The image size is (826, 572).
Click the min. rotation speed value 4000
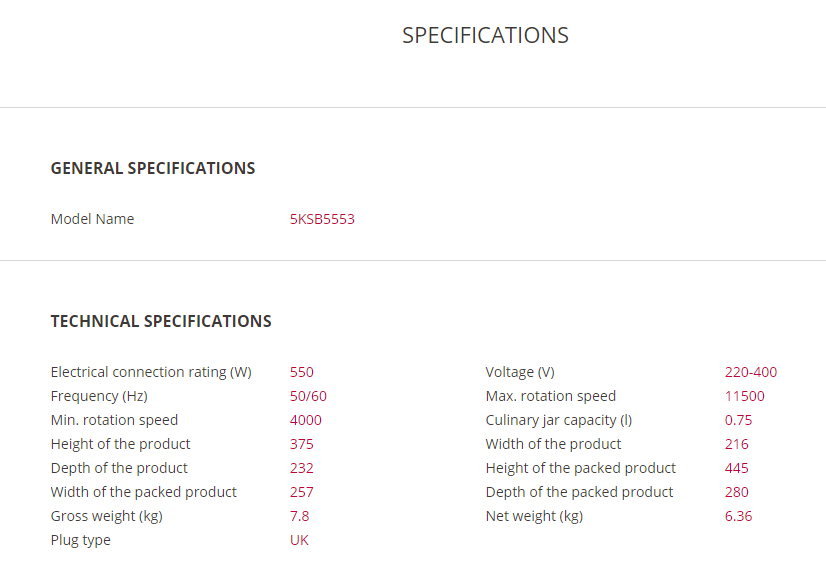click(306, 420)
